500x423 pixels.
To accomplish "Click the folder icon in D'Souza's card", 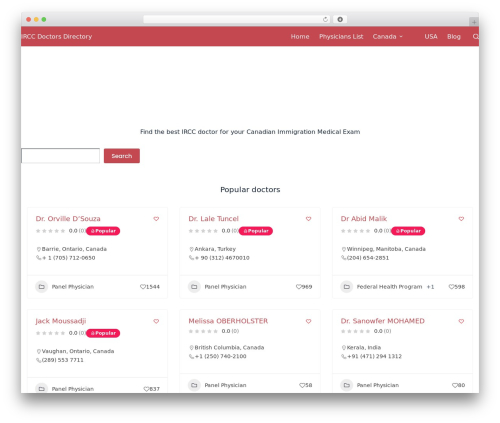I will tap(42, 287).
